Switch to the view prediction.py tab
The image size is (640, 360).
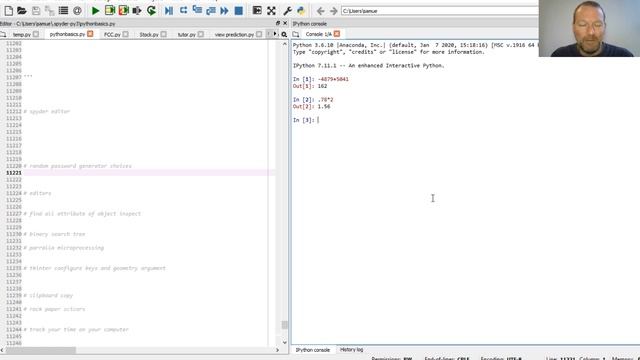click(x=234, y=35)
